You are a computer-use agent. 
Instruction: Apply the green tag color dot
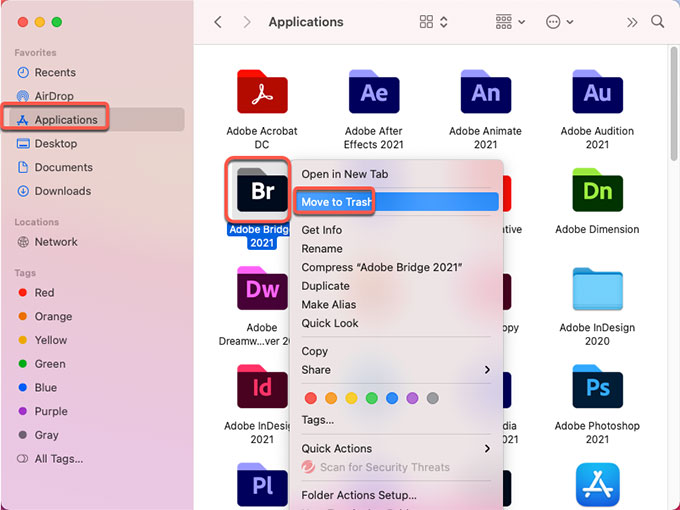pyautogui.click(x=372, y=398)
